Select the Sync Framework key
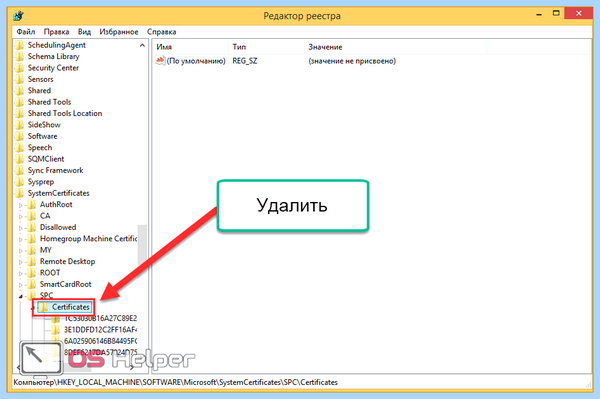600x399 pixels. tap(55, 171)
